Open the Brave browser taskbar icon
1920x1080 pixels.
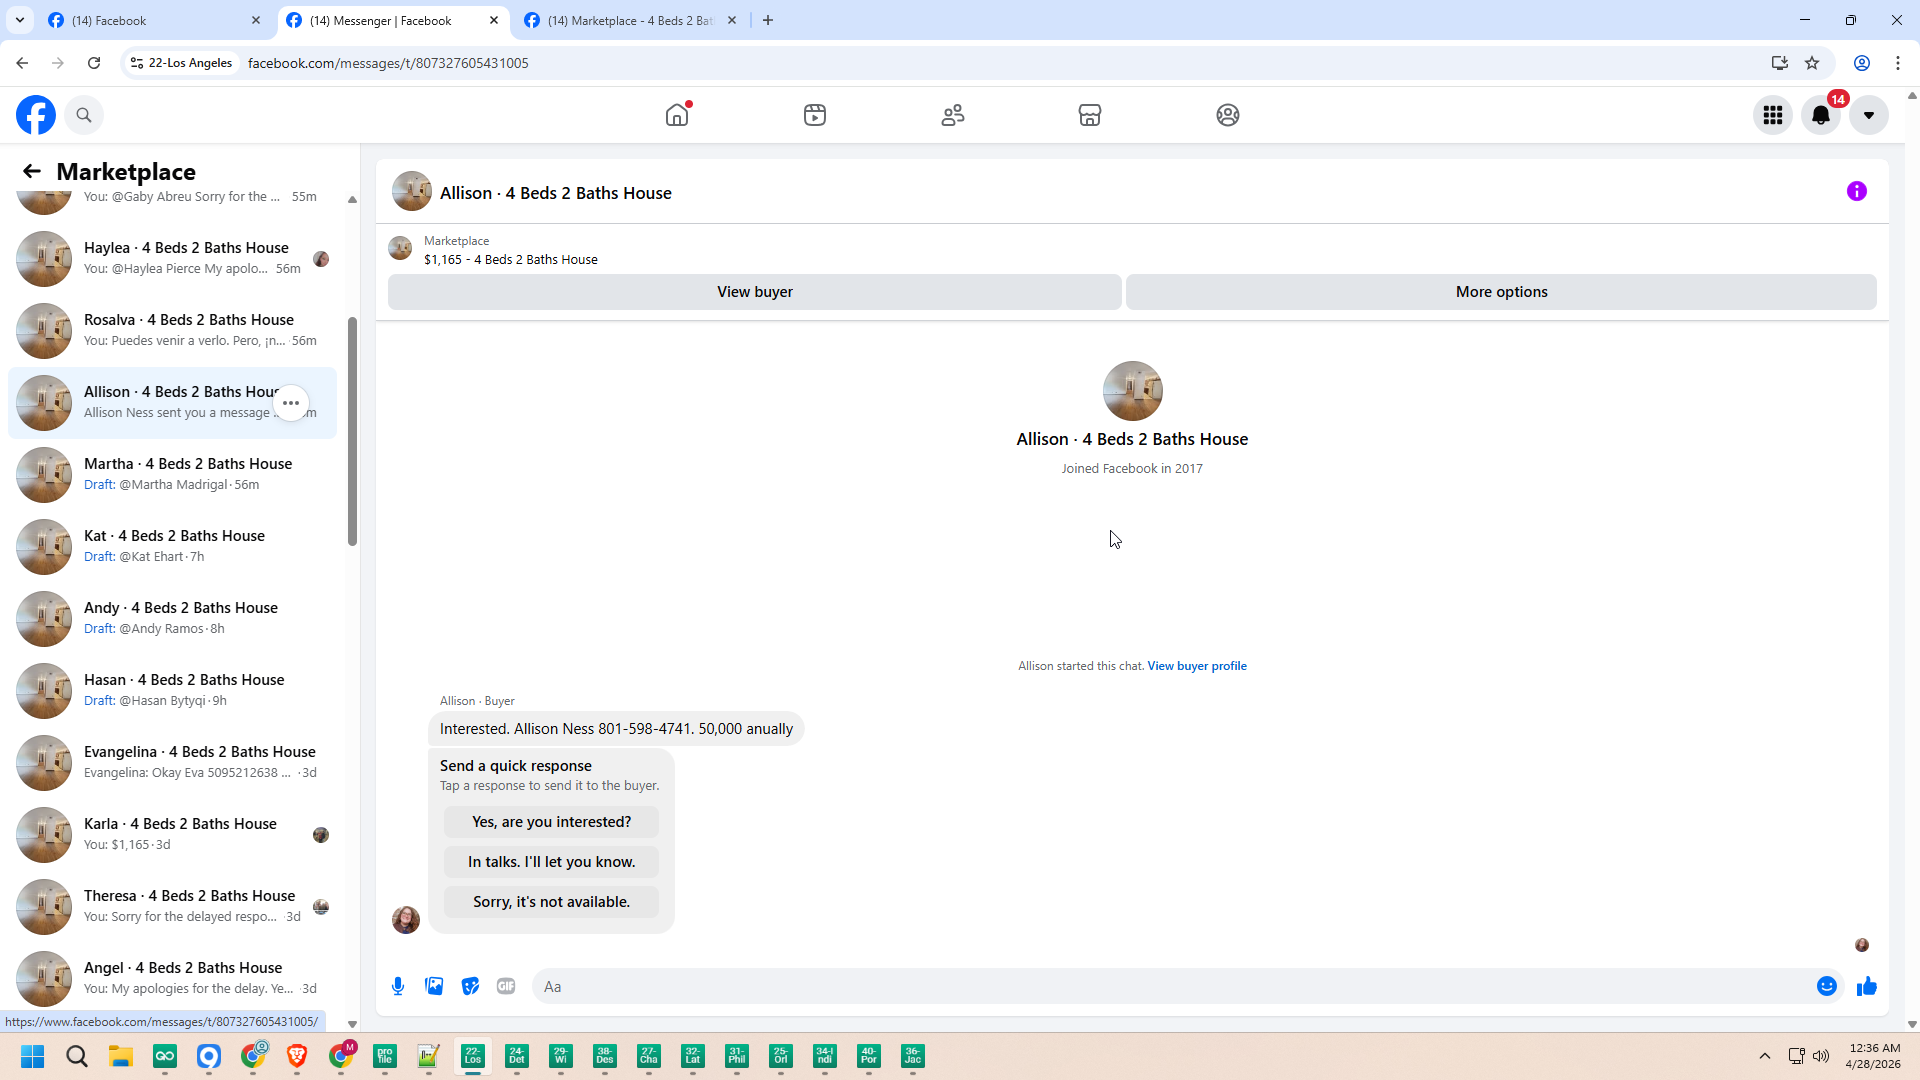click(297, 1056)
